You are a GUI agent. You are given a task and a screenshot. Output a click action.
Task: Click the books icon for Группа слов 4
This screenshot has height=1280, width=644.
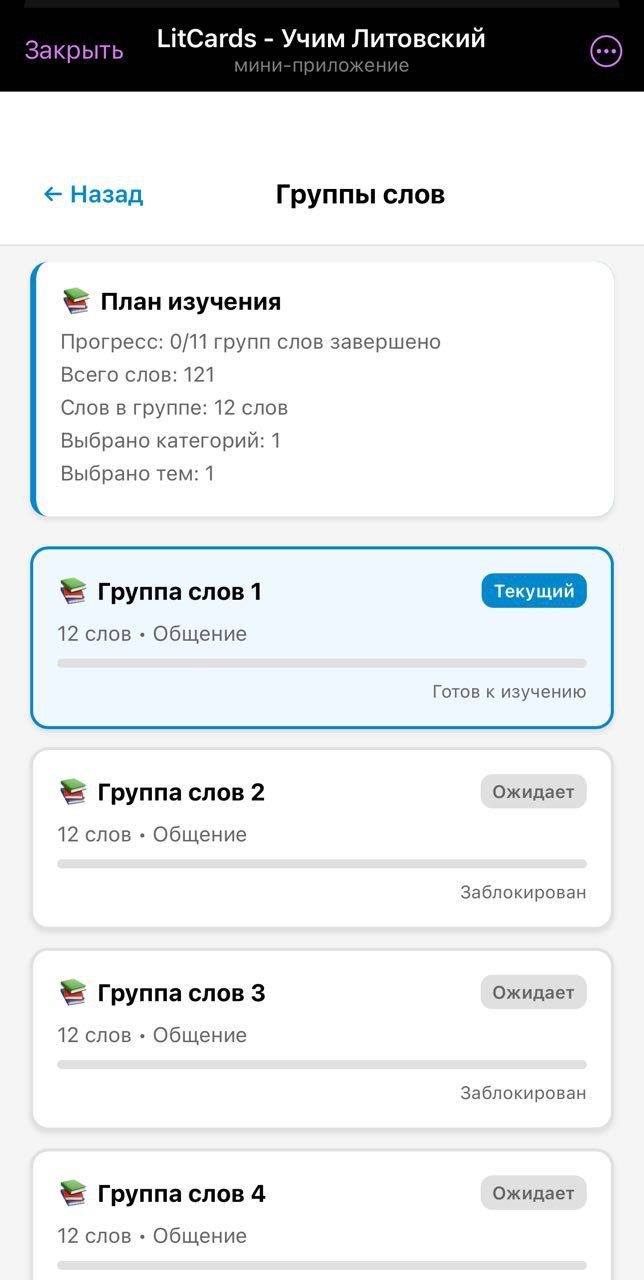(72, 1193)
